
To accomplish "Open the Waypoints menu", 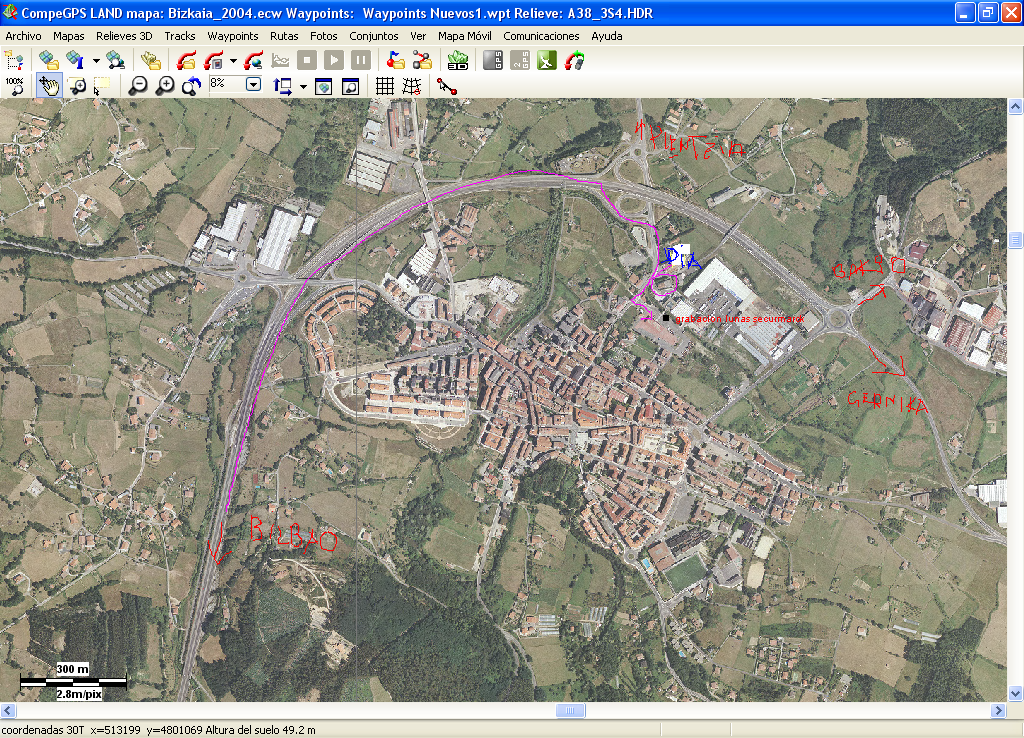I will coord(233,36).
